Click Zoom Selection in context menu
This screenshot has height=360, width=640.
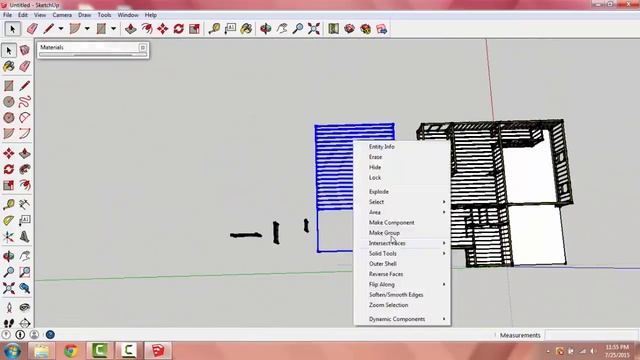point(389,305)
